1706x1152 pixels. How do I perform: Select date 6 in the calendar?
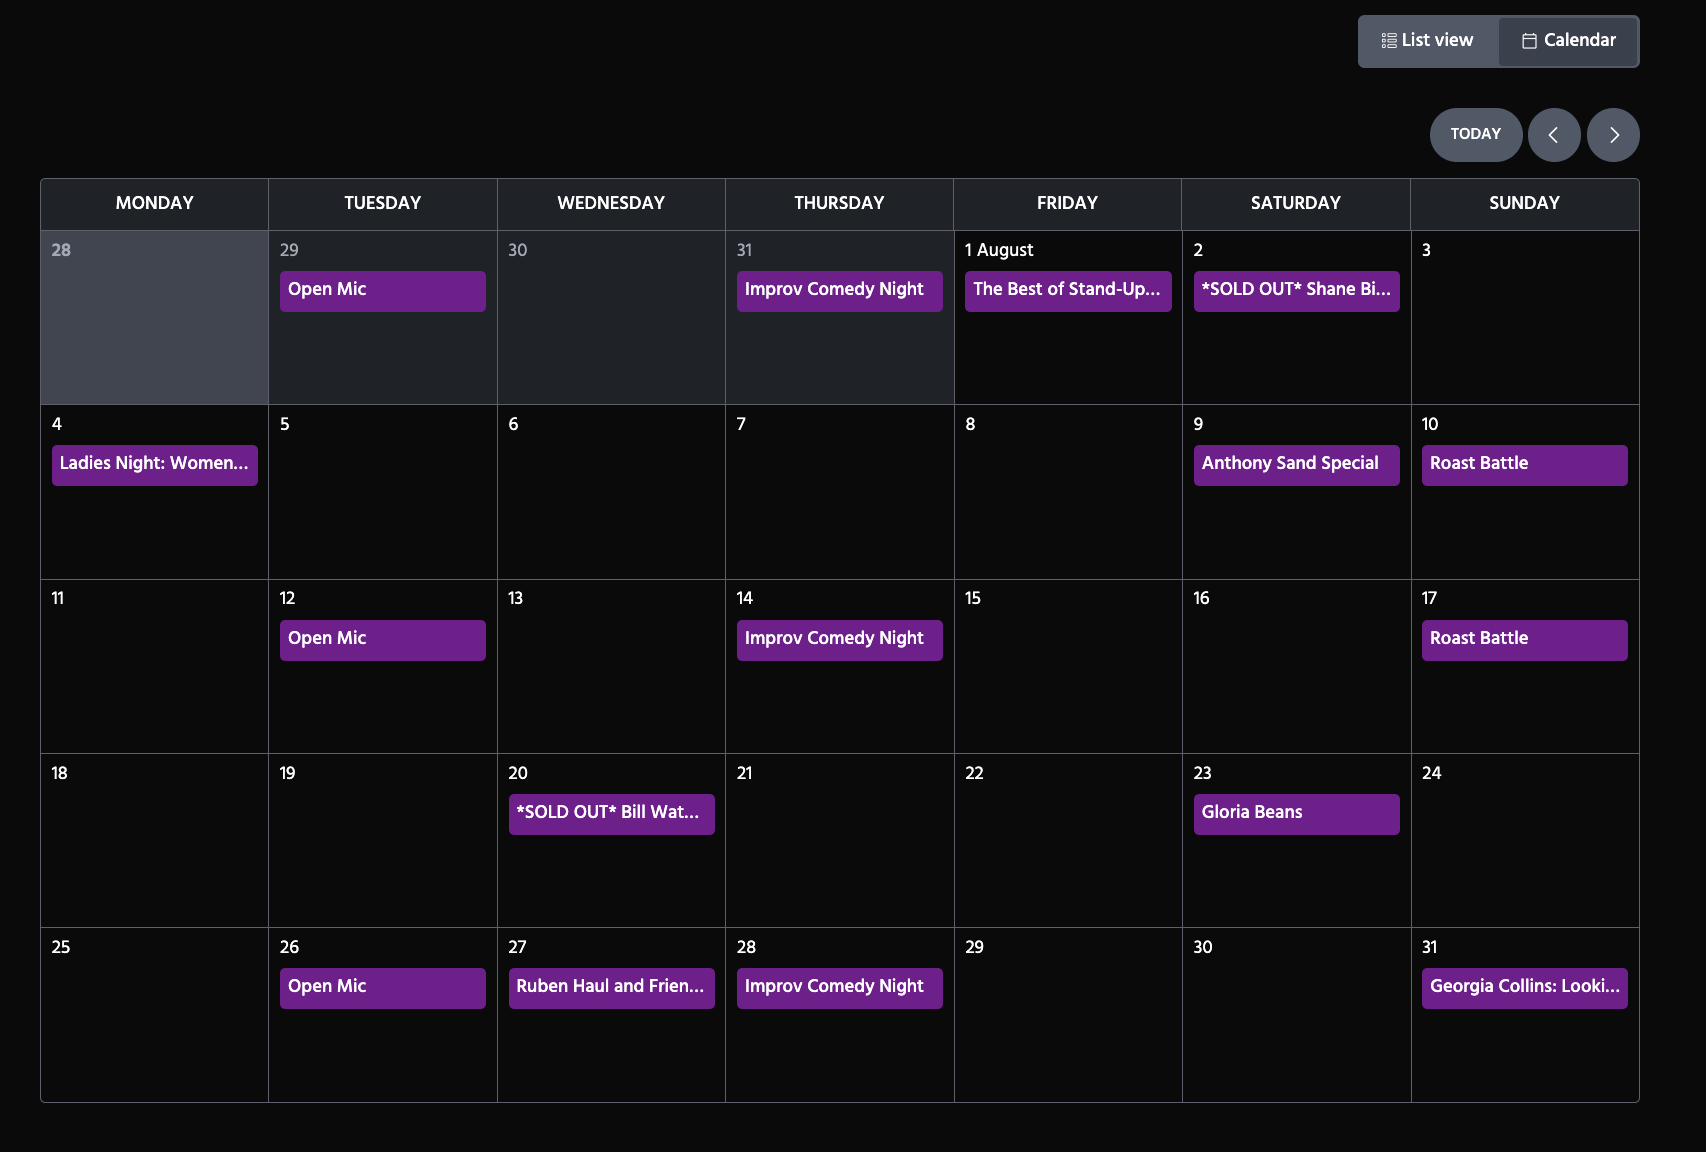[611, 492]
